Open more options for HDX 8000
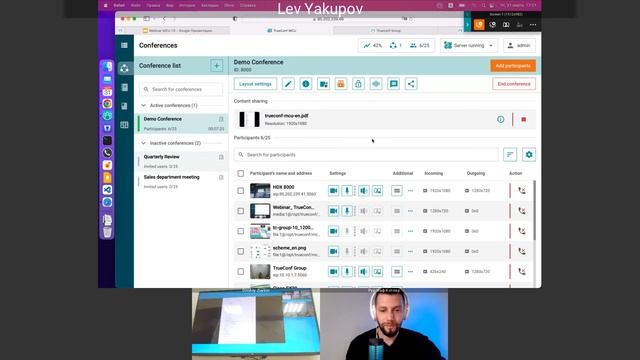The image size is (640, 360). tap(410, 191)
